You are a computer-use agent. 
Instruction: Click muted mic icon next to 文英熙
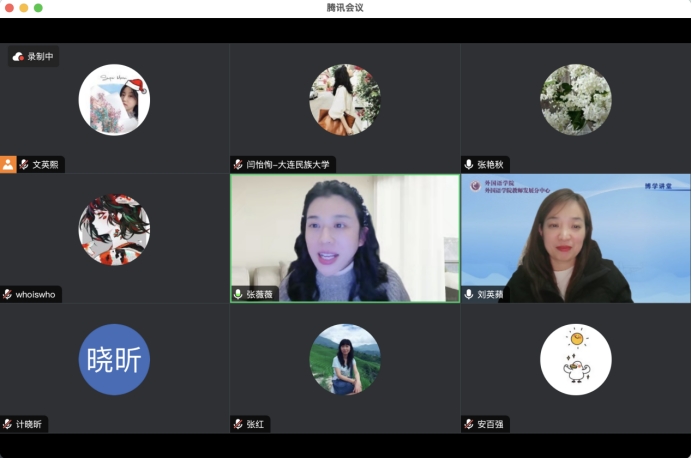24,164
